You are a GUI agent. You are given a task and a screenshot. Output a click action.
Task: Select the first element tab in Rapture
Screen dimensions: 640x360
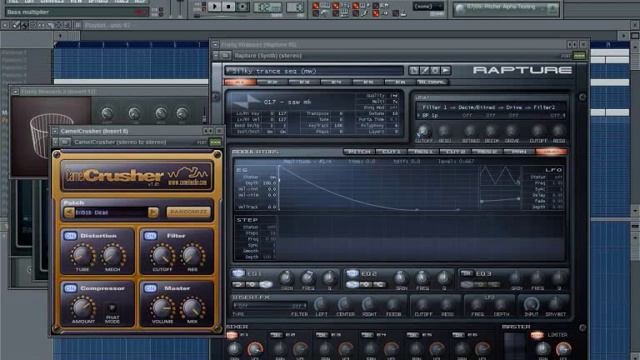click(x=240, y=82)
